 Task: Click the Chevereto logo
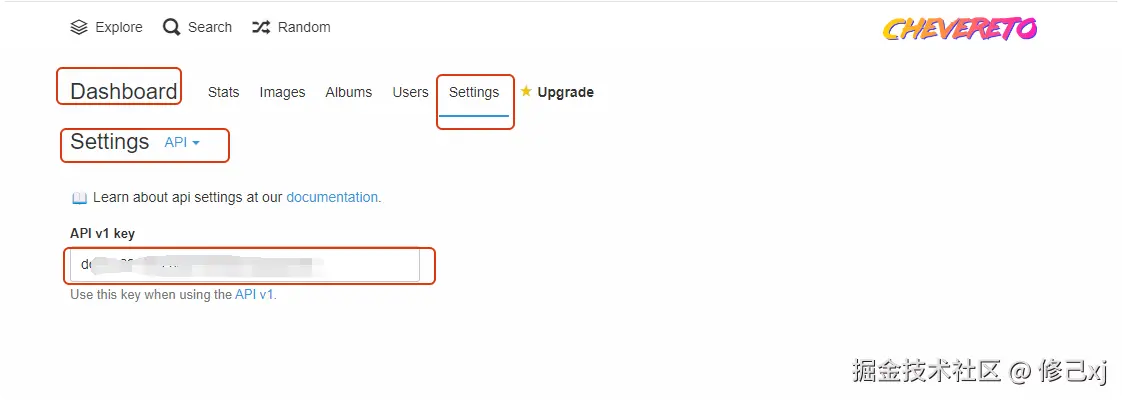tap(959, 29)
